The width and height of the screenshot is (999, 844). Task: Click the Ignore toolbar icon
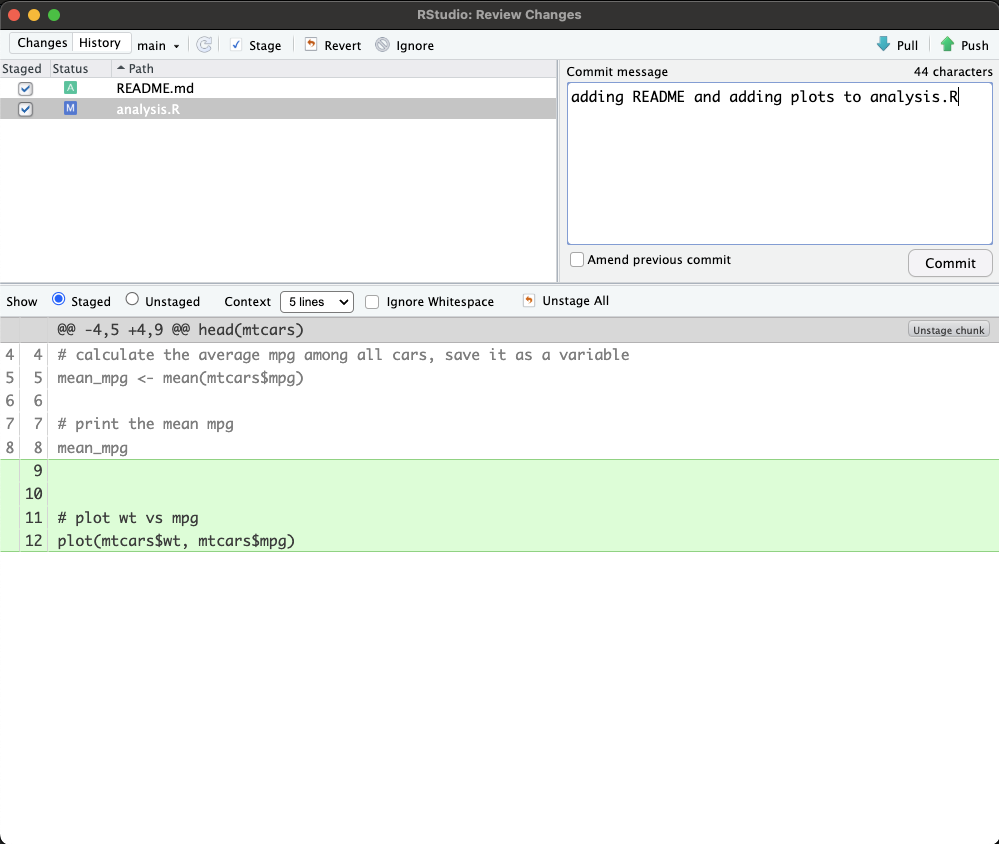tap(382, 45)
